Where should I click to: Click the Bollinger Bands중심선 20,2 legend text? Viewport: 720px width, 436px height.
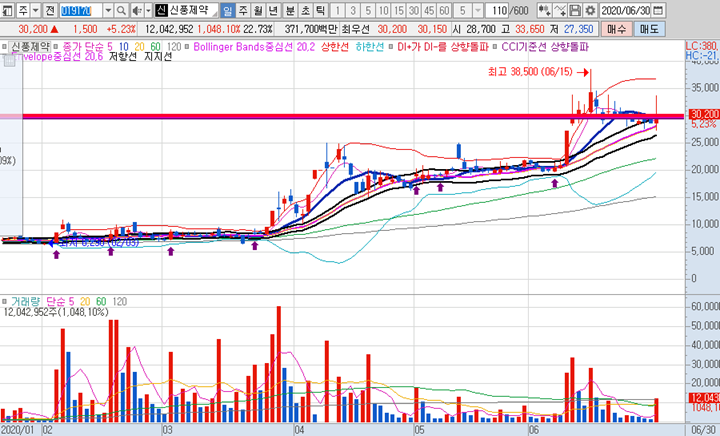tap(254, 47)
